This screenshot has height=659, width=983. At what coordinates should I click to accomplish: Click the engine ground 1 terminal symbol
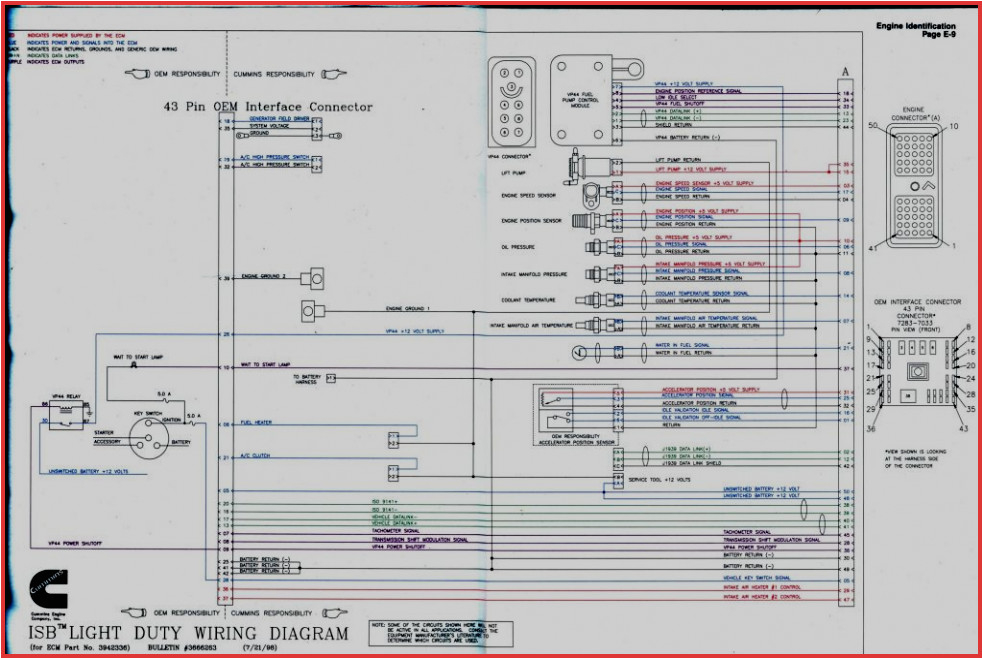point(310,311)
